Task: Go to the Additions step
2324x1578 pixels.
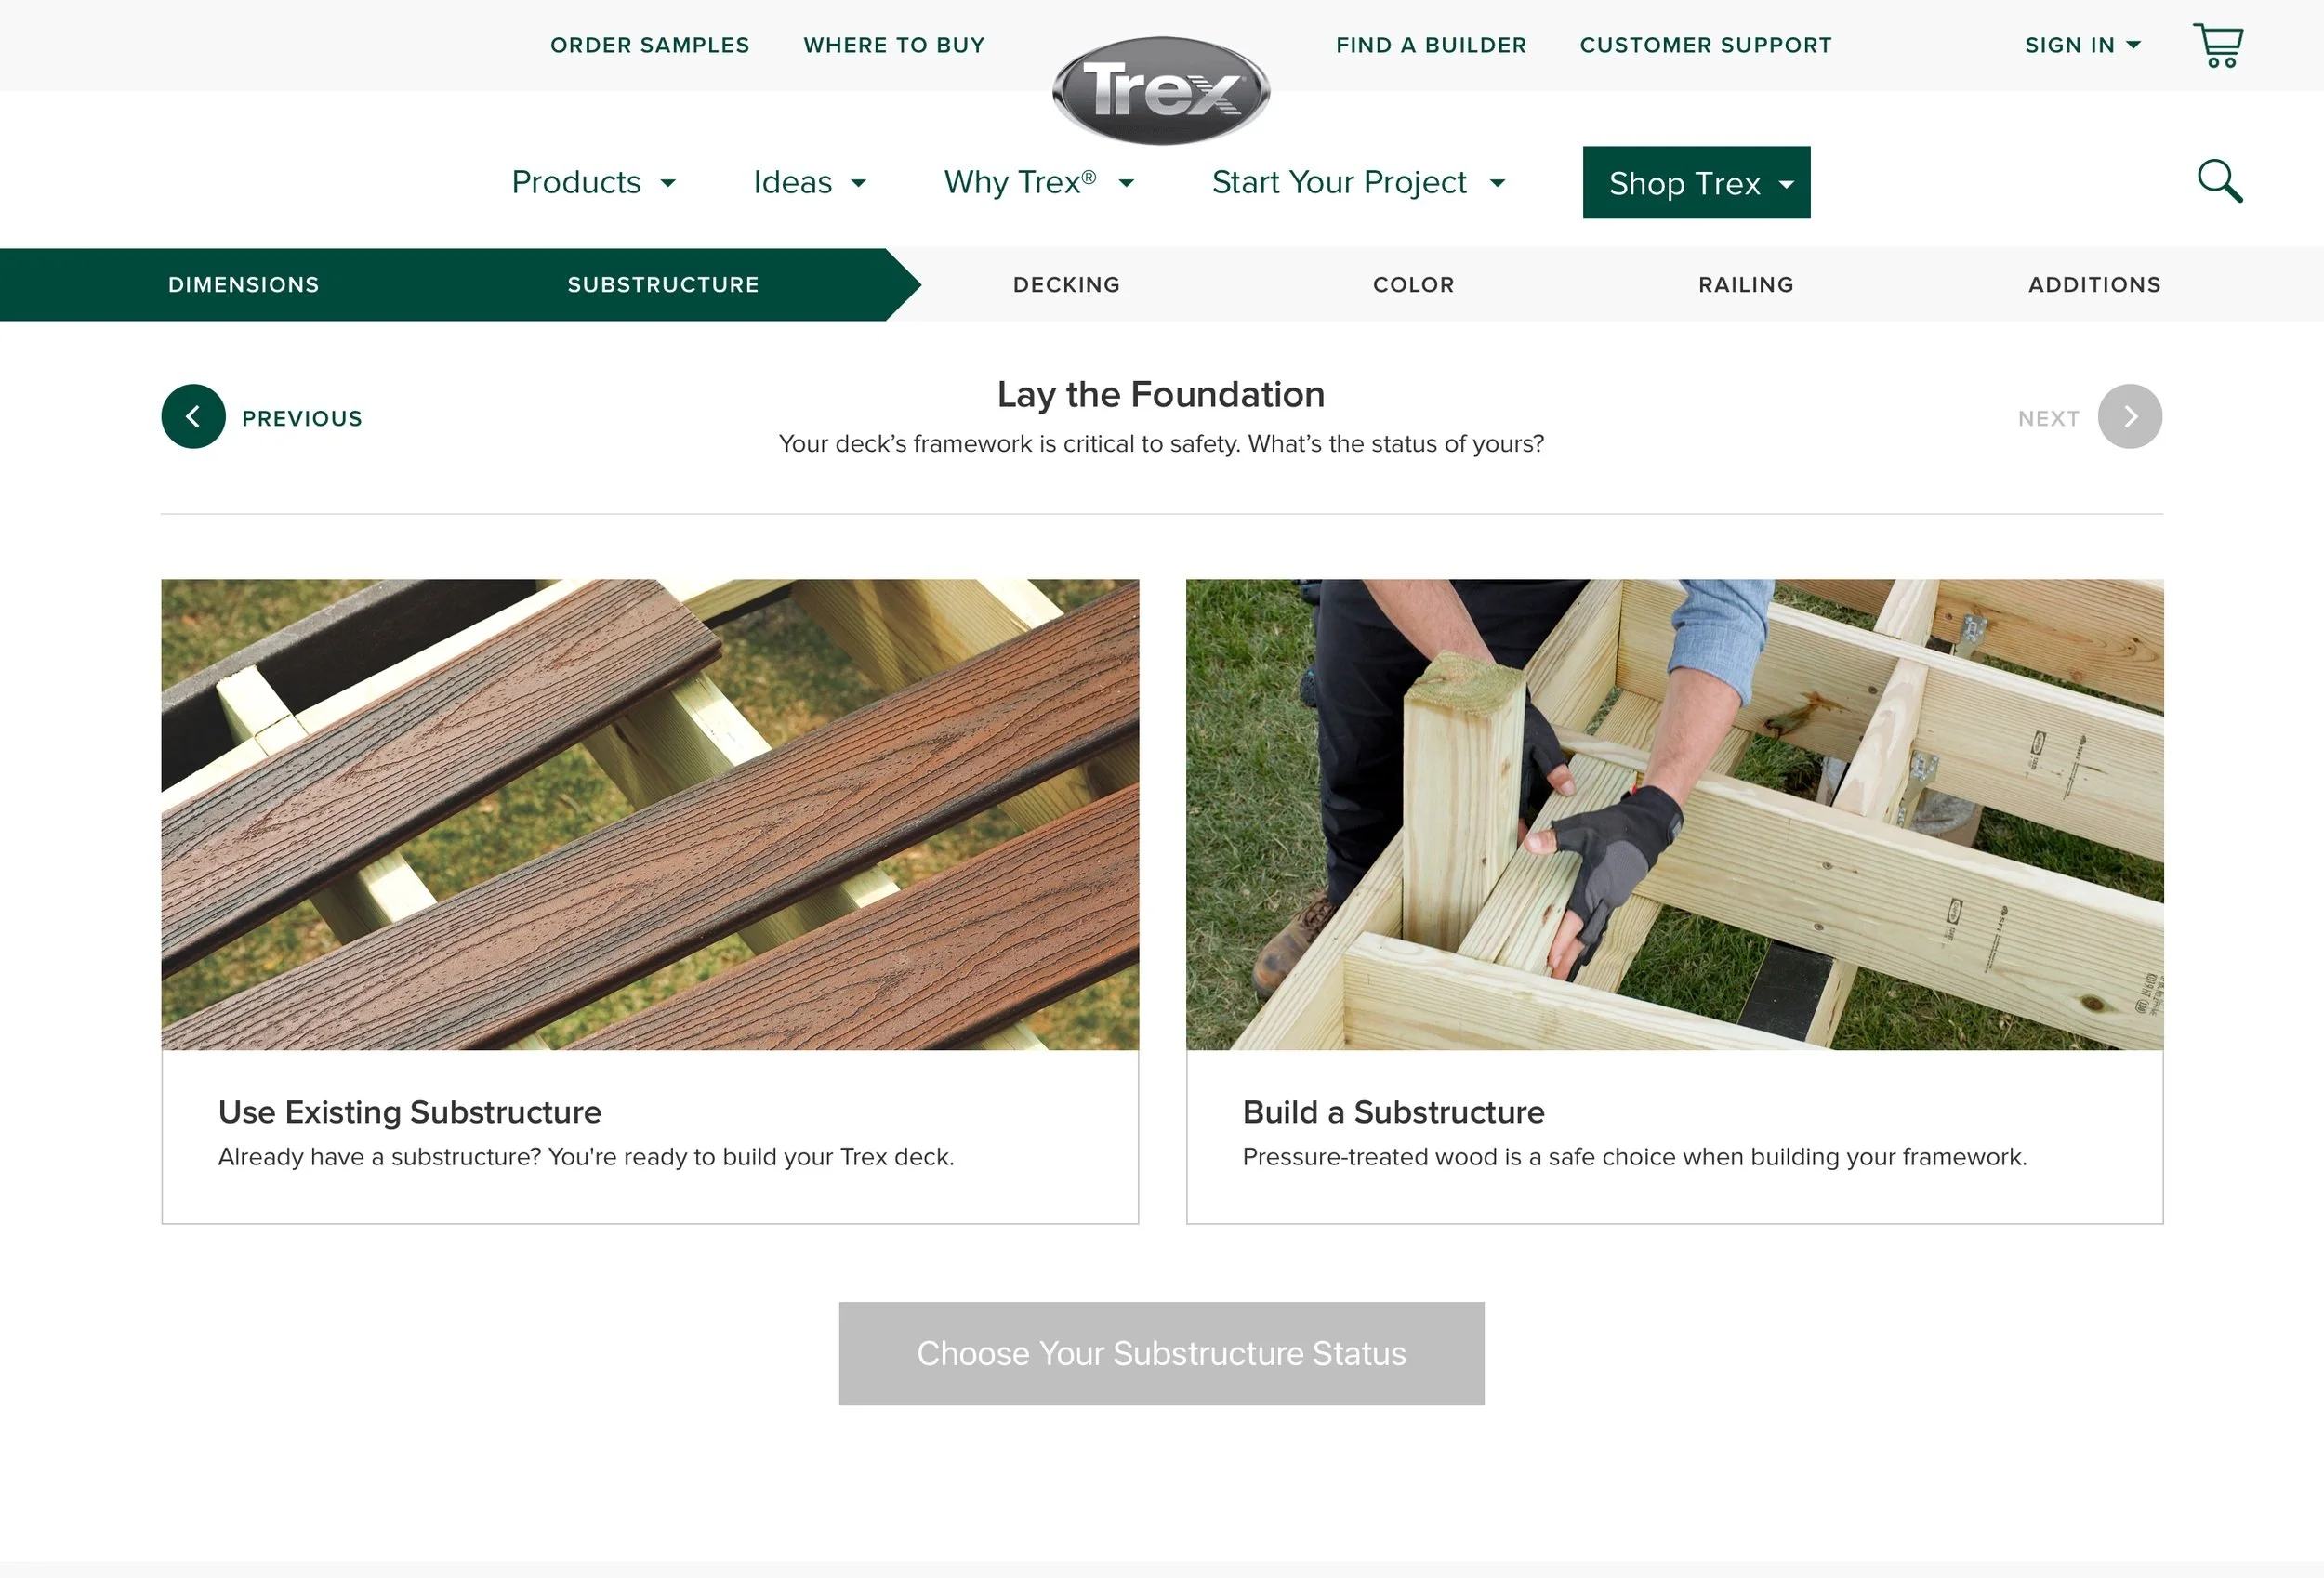Action: tap(2094, 285)
